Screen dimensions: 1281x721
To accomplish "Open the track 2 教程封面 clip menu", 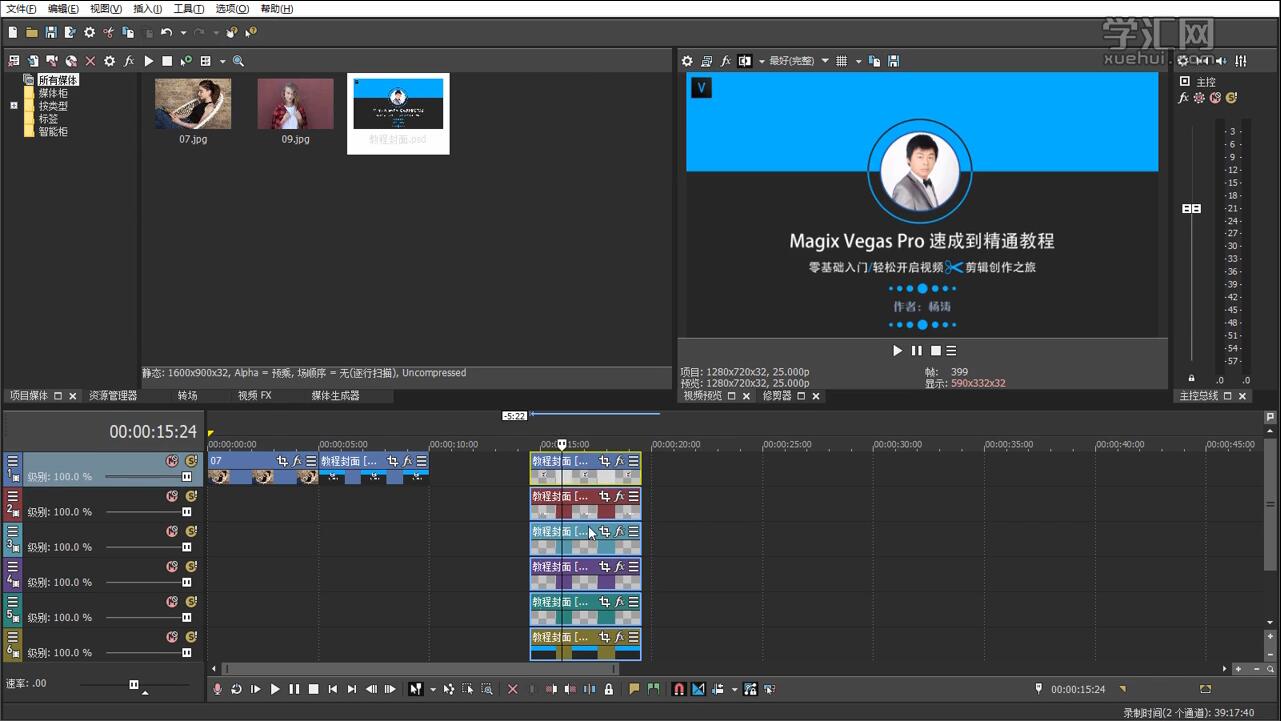I will [633, 496].
